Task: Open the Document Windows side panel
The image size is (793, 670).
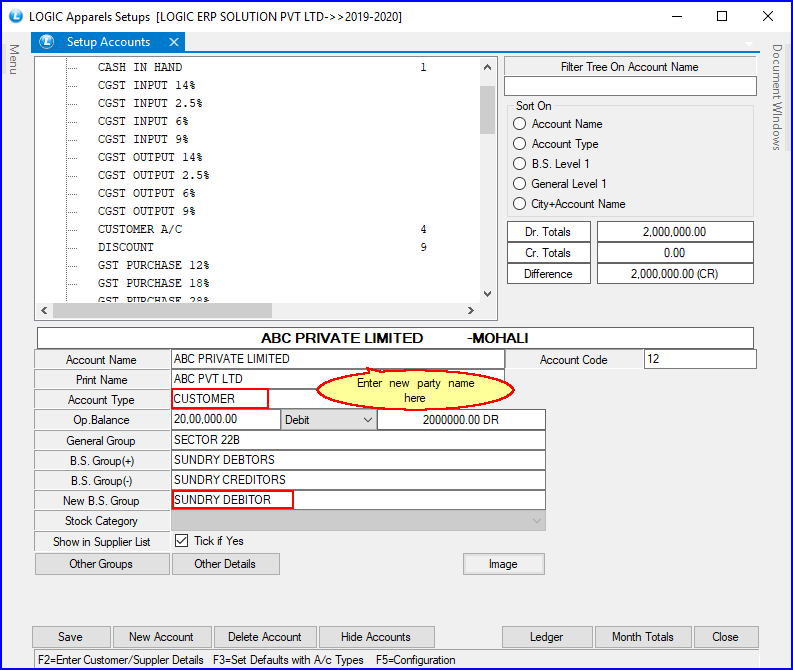Action: tap(777, 97)
